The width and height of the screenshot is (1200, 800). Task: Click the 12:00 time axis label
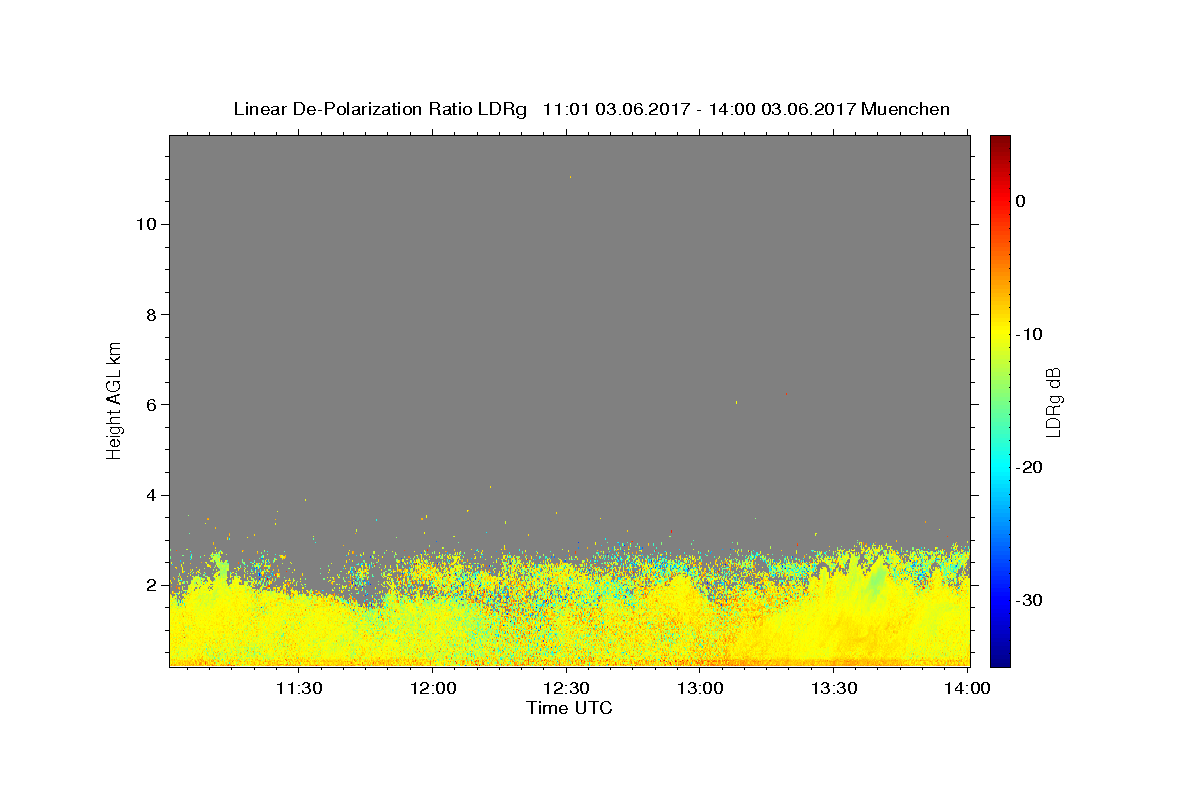[x=432, y=688]
